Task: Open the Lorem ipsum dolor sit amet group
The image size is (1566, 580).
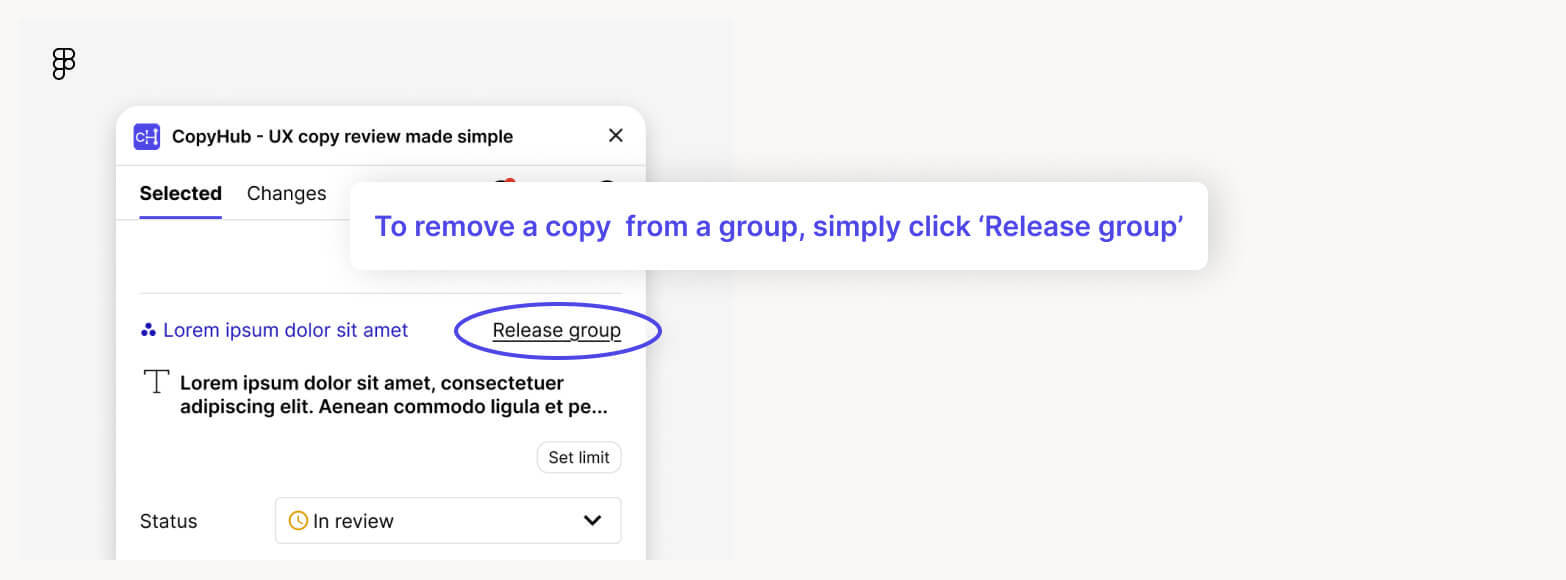Action: pos(285,330)
